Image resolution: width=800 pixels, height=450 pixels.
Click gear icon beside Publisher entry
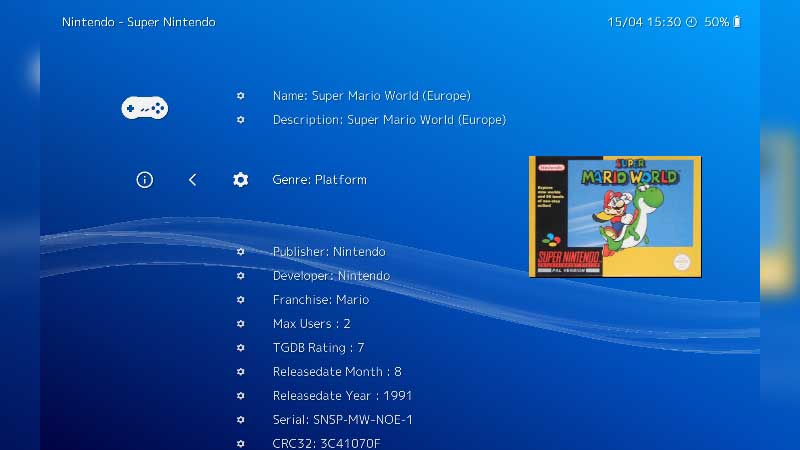tap(240, 252)
